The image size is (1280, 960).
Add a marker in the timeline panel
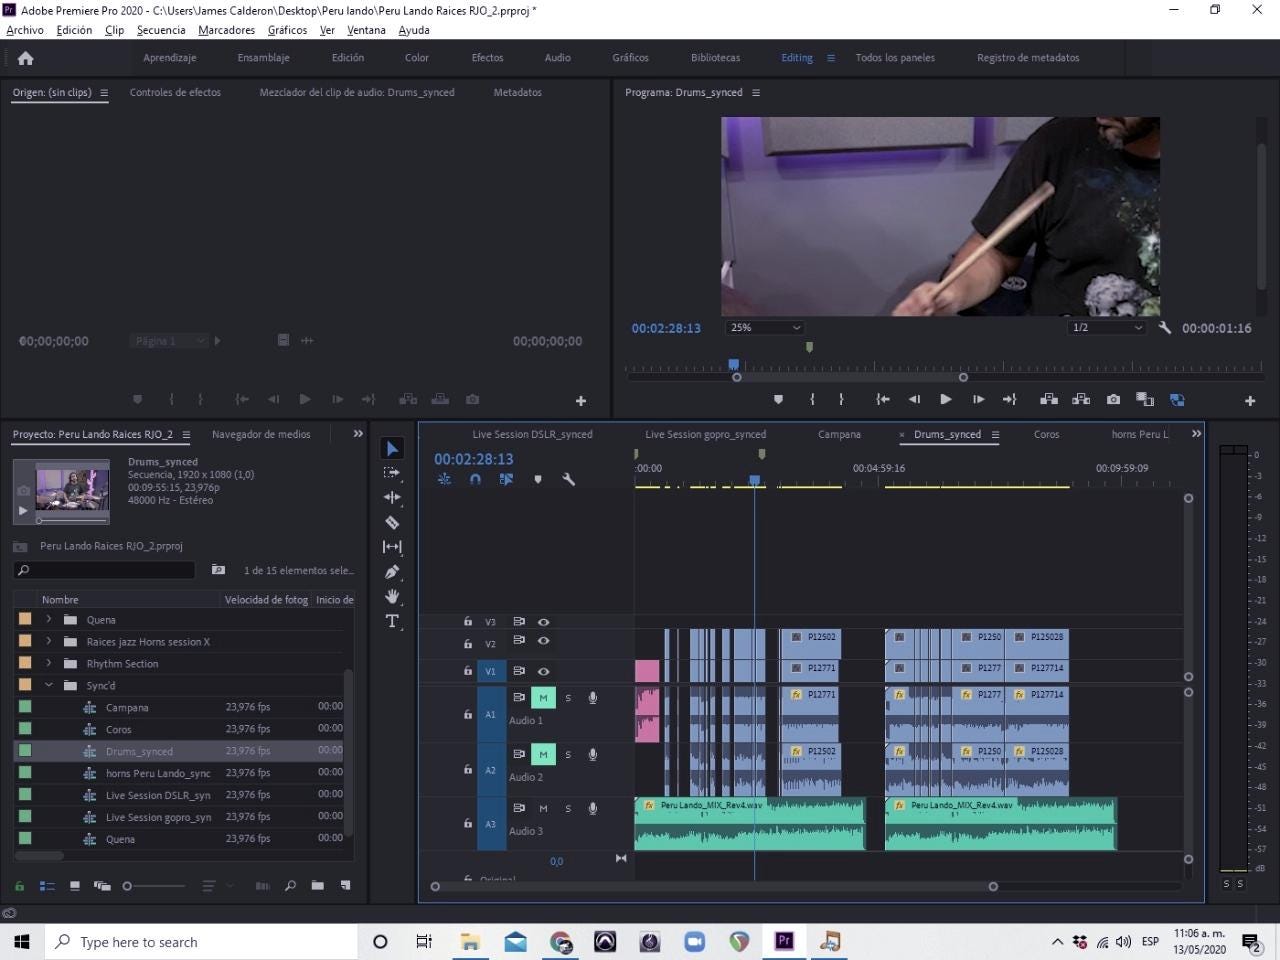click(538, 479)
